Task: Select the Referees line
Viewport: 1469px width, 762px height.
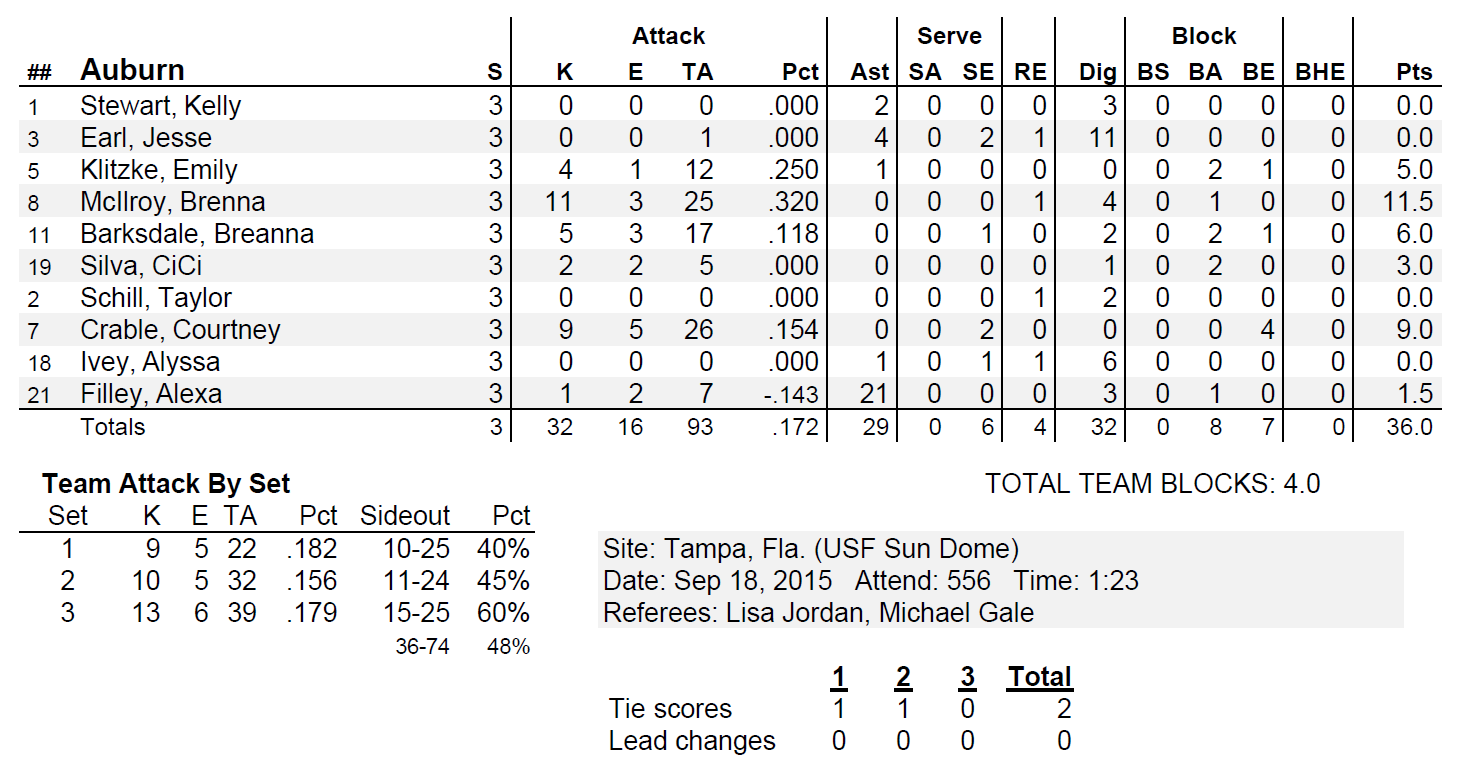Action: (x=818, y=612)
